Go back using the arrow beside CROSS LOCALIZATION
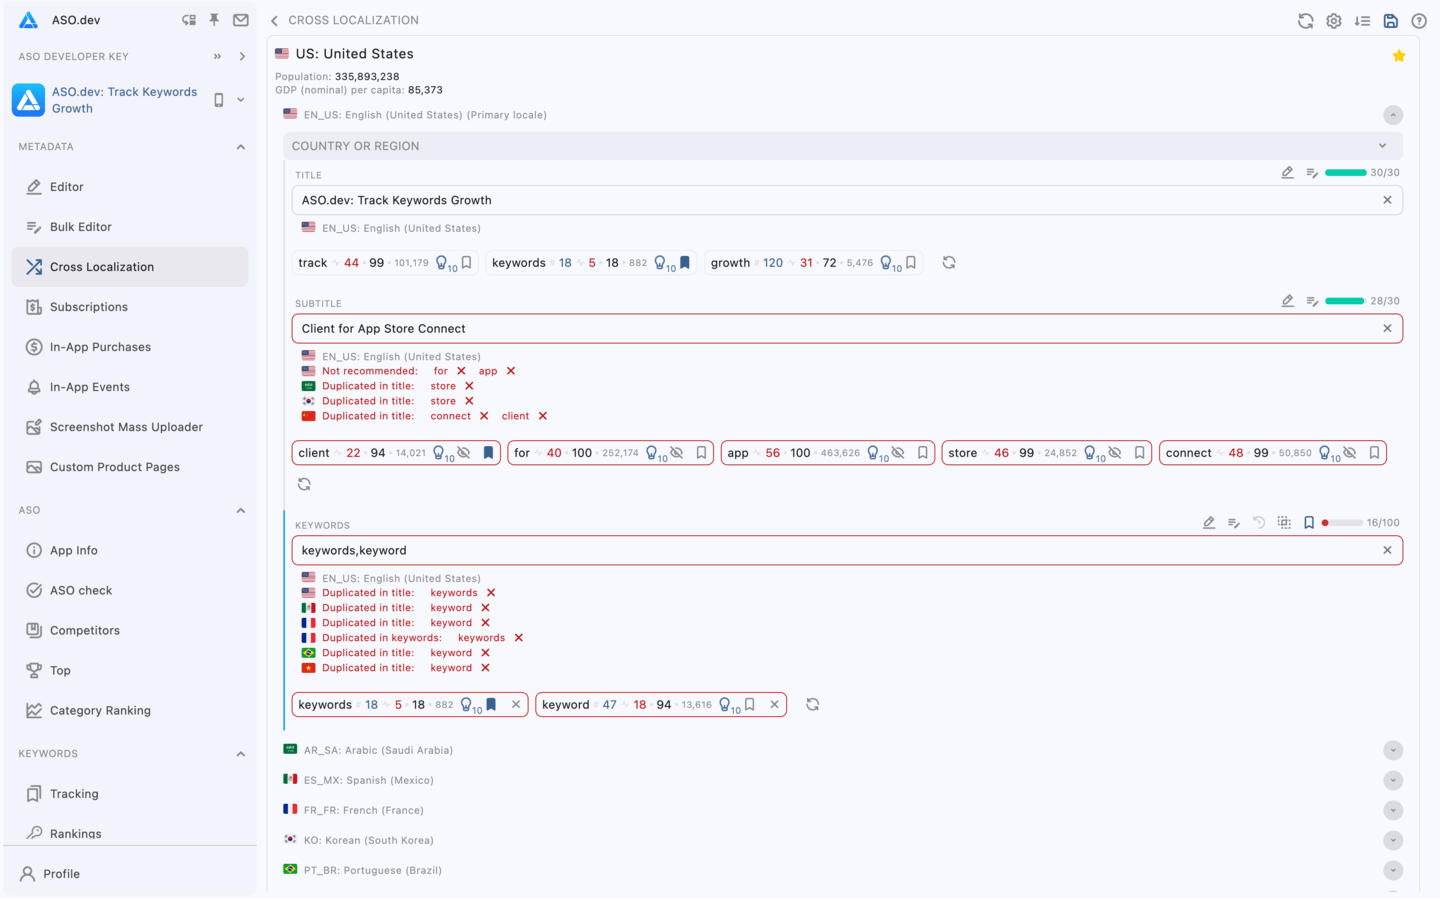 pyautogui.click(x=274, y=19)
